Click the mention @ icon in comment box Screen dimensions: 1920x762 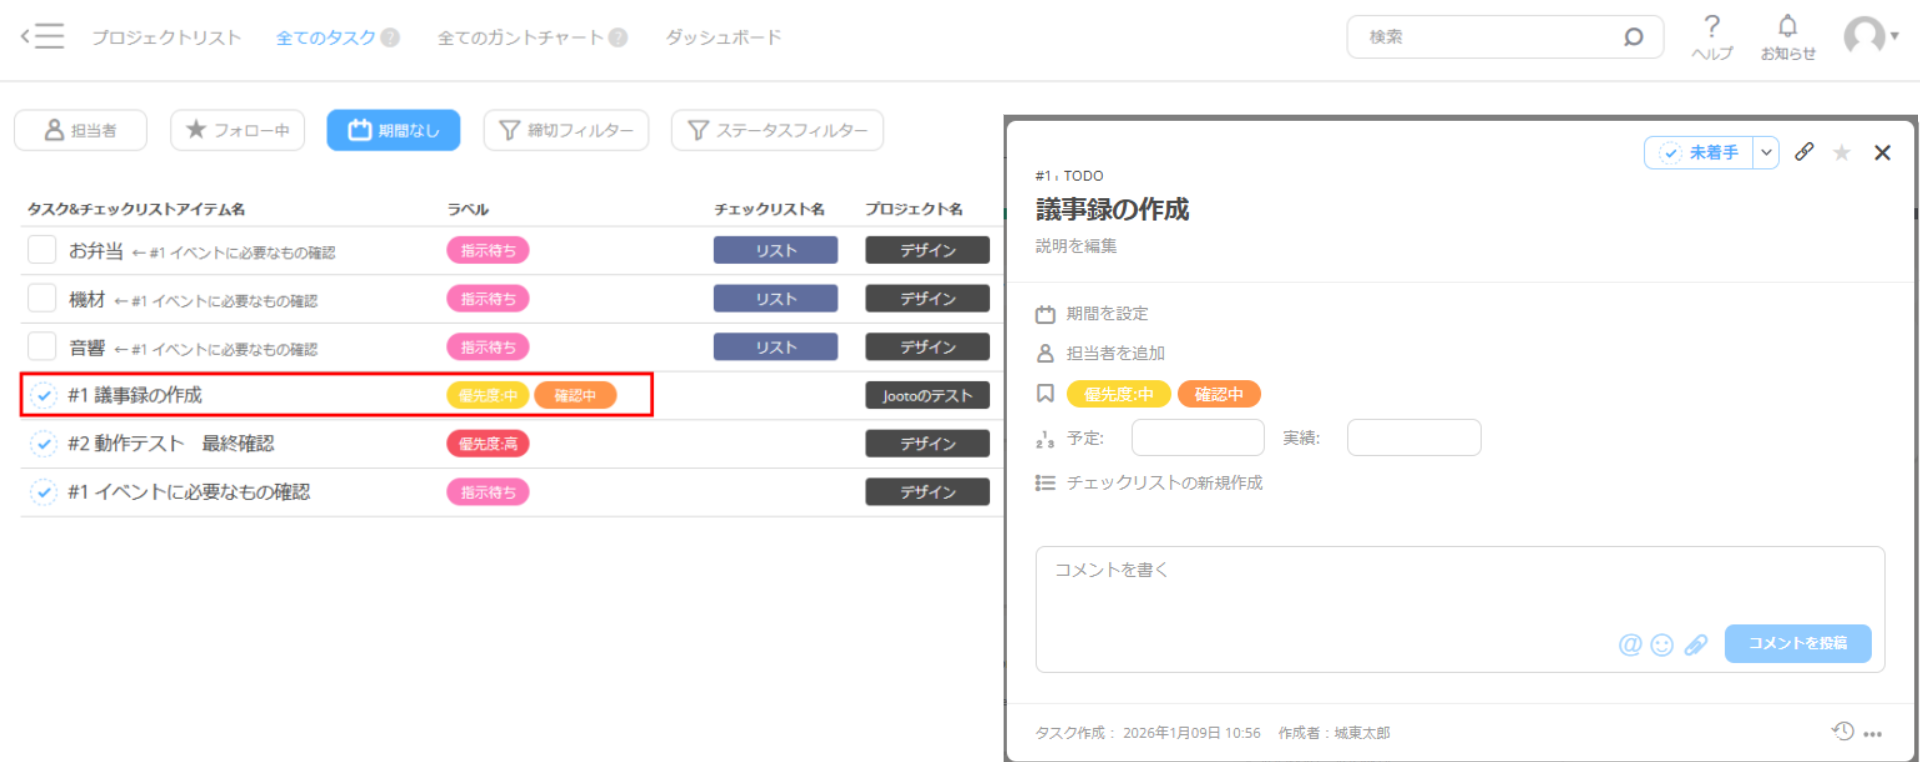click(x=1630, y=645)
